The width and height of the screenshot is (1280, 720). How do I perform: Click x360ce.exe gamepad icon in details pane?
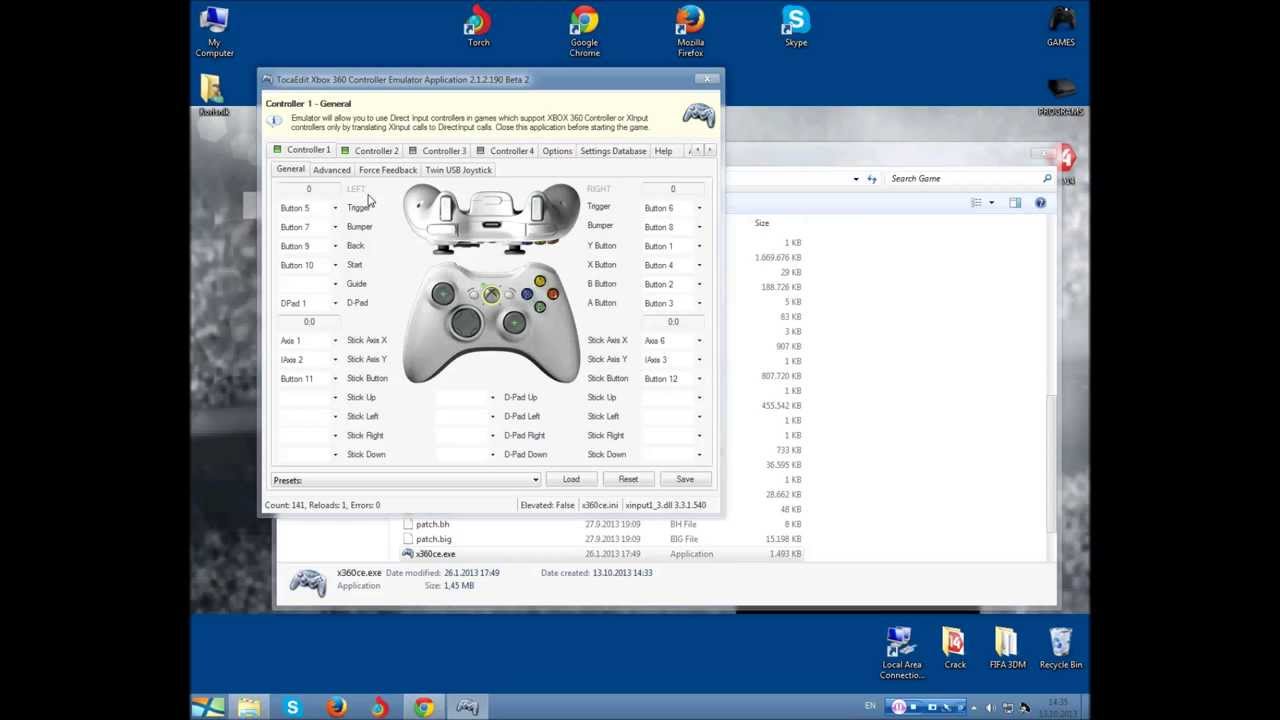(308, 581)
